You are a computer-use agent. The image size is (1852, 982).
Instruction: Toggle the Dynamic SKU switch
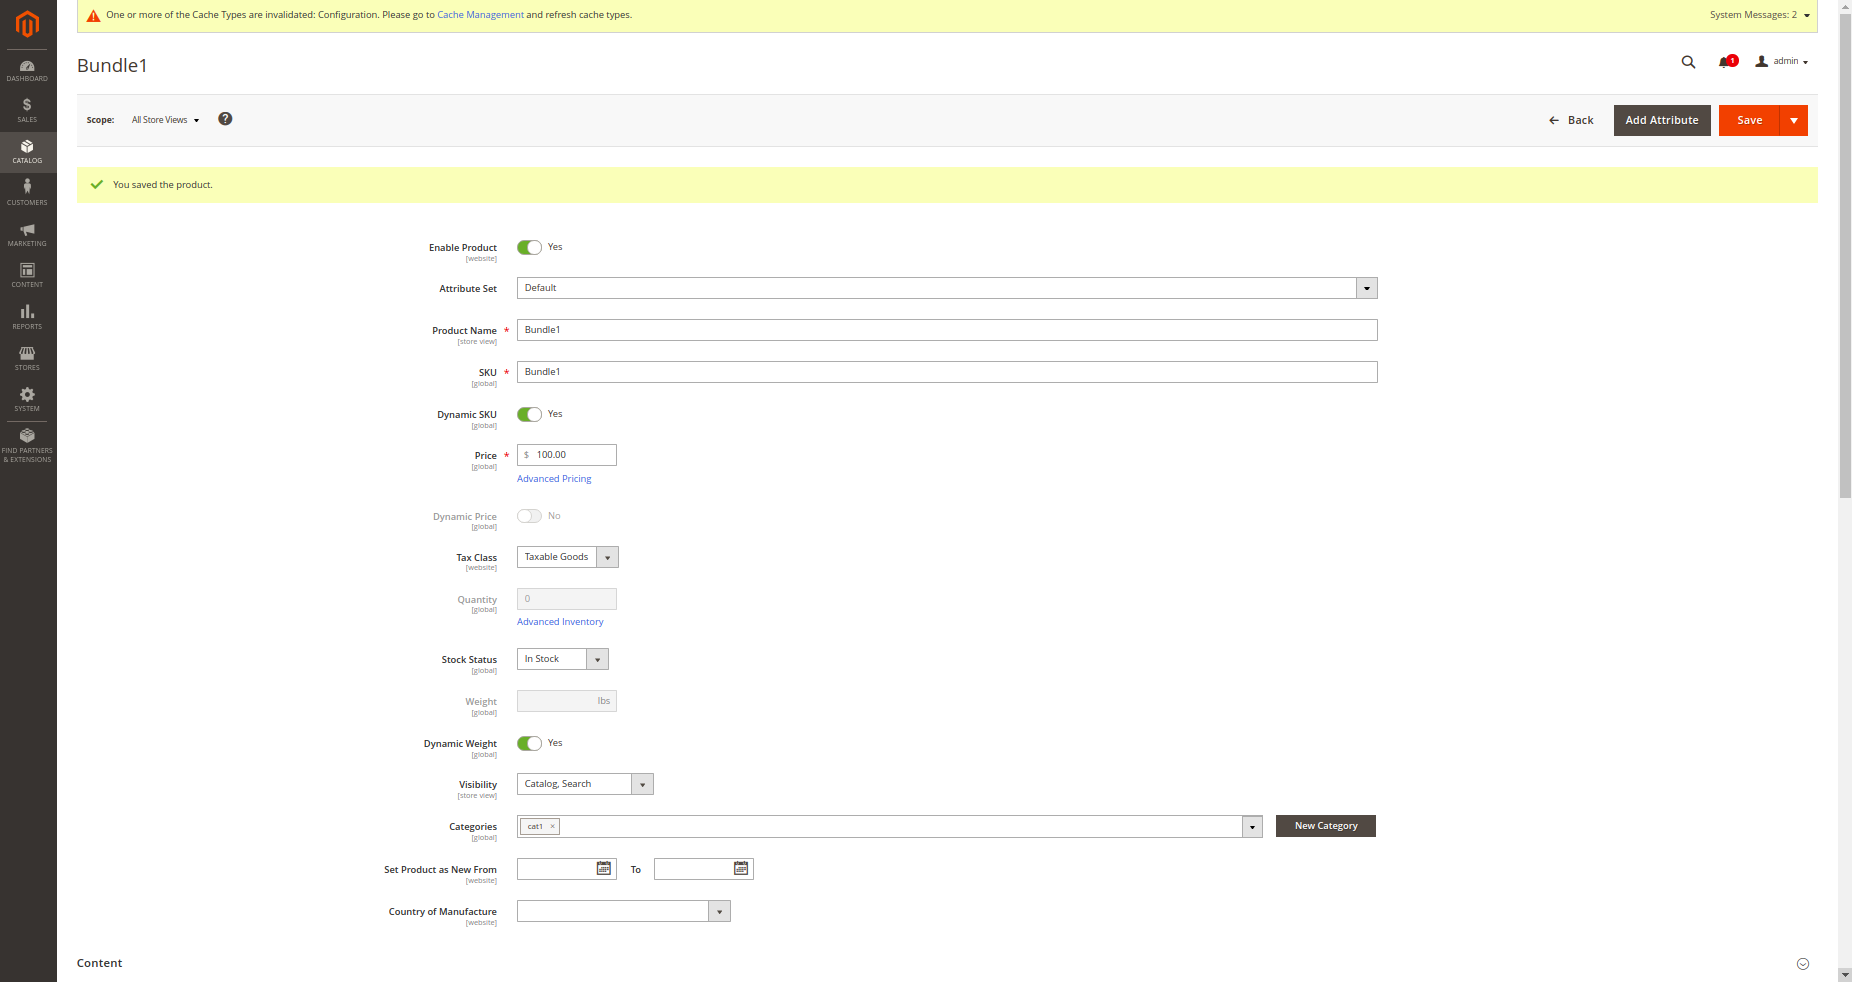point(529,414)
